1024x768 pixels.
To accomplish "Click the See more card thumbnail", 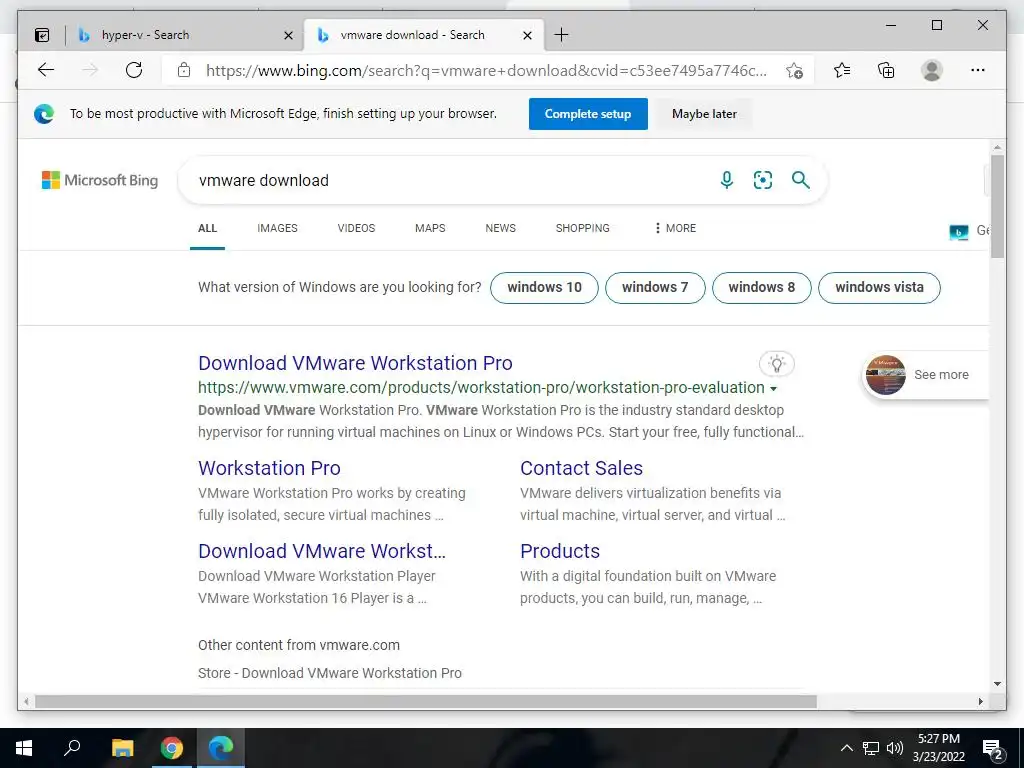I will pyautogui.click(x=886, y=375).
